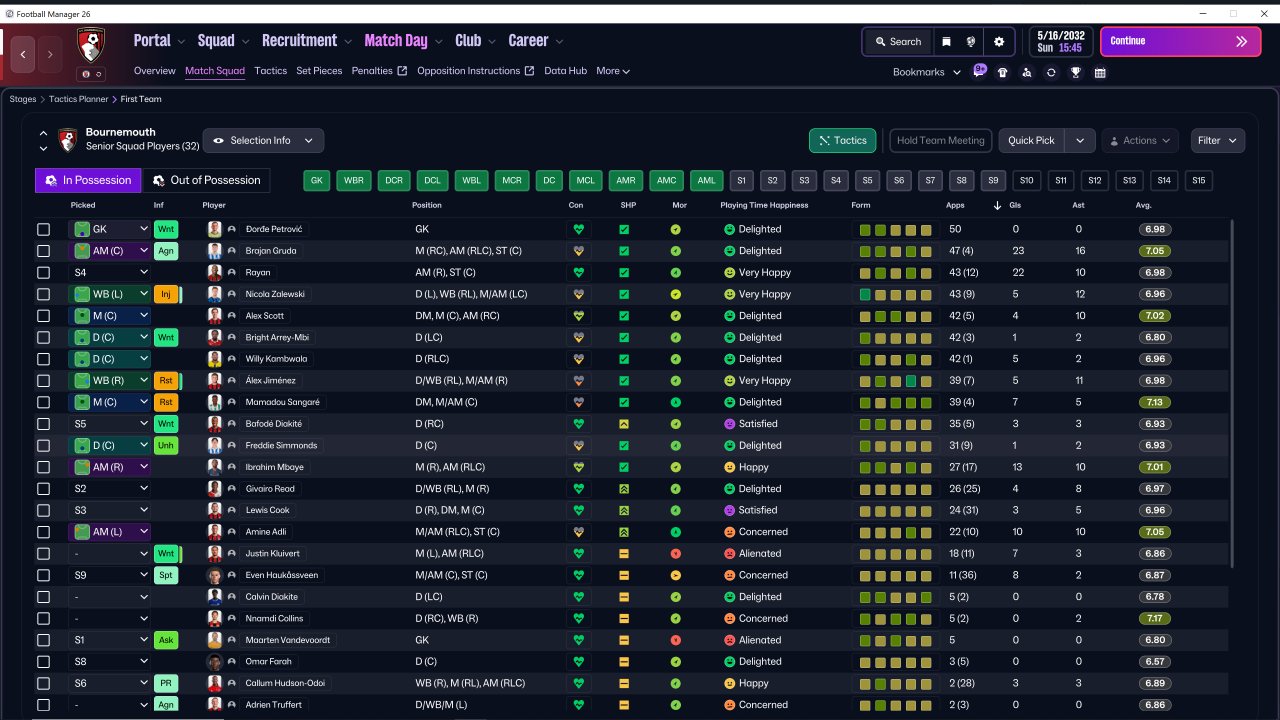Switch to the Set Pieces tab
This screenshot has width=1280, height=720.
coord(319,71)
